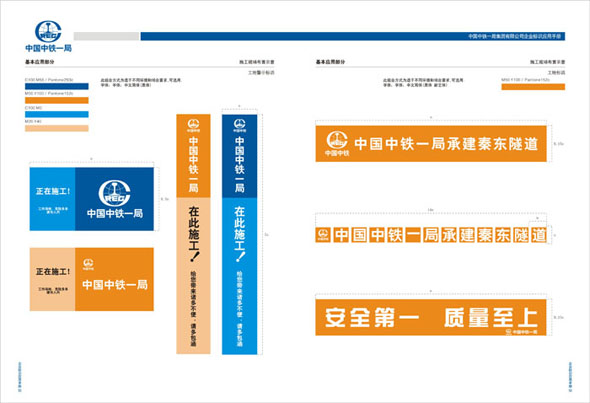Click the large globe logo on the blue sign
Screen dimensions: 590x403
coord(114,194)
